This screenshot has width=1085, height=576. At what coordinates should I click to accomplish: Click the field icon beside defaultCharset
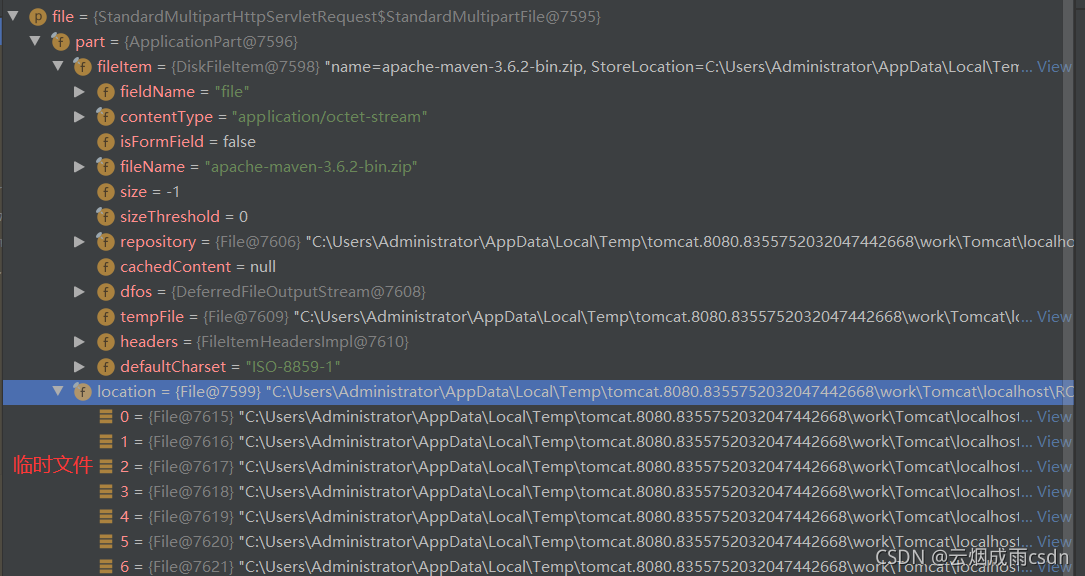(106, 366)
